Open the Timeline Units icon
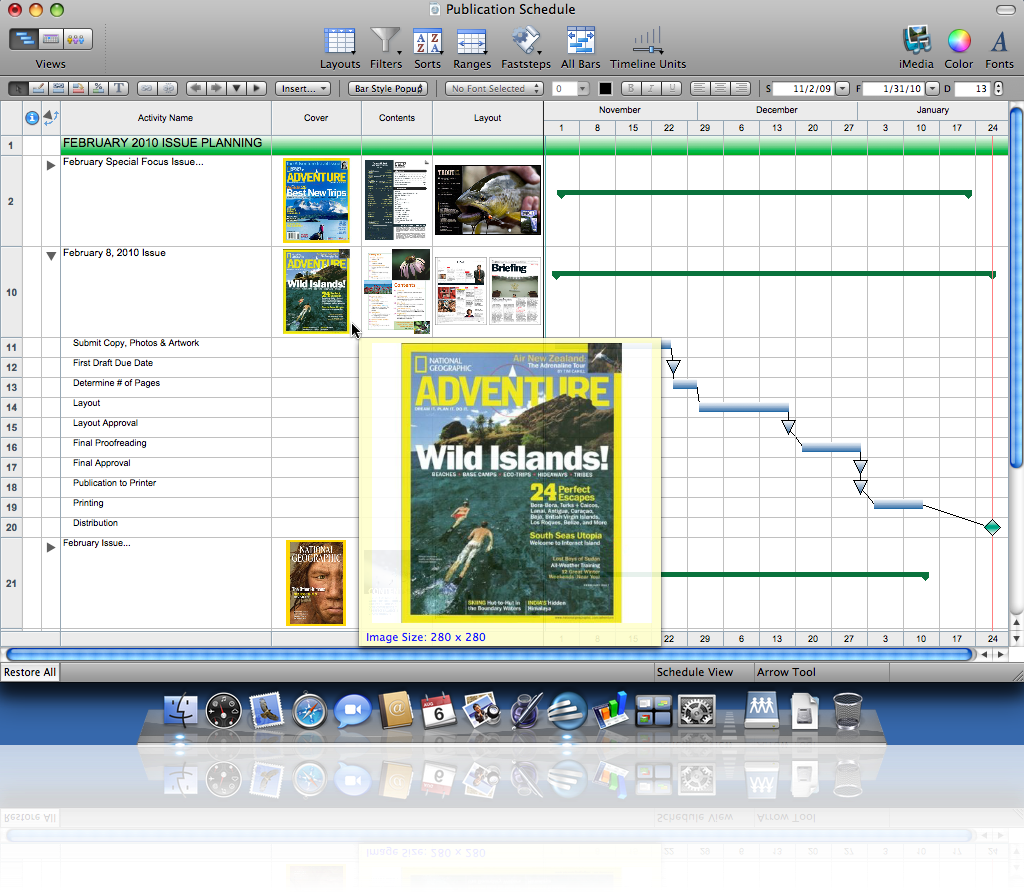1024x893 pixels. pyautogui.click(x=648, y=43)
